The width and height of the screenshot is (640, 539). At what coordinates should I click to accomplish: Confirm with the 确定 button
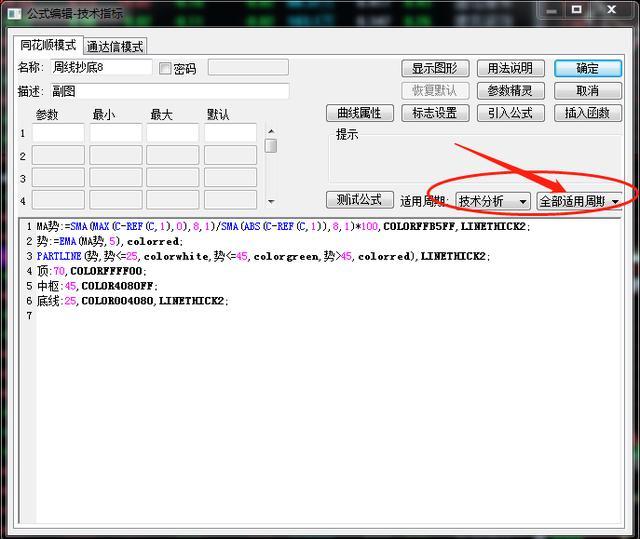[588, 68]
